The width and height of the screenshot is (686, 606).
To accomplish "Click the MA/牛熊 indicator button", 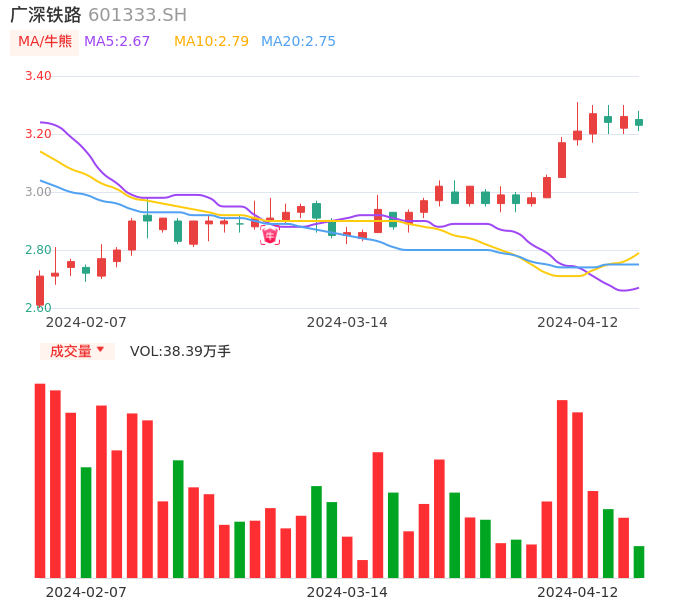I will pyautogui.click(x=44, y=42).
